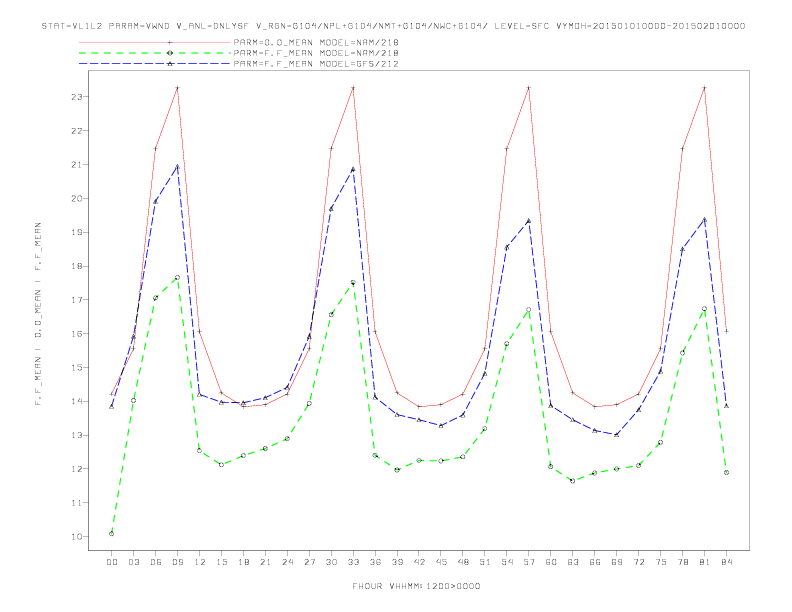Click the x-axis tick label 45
The image size is (792, 612).
click(x=441, y=562)
